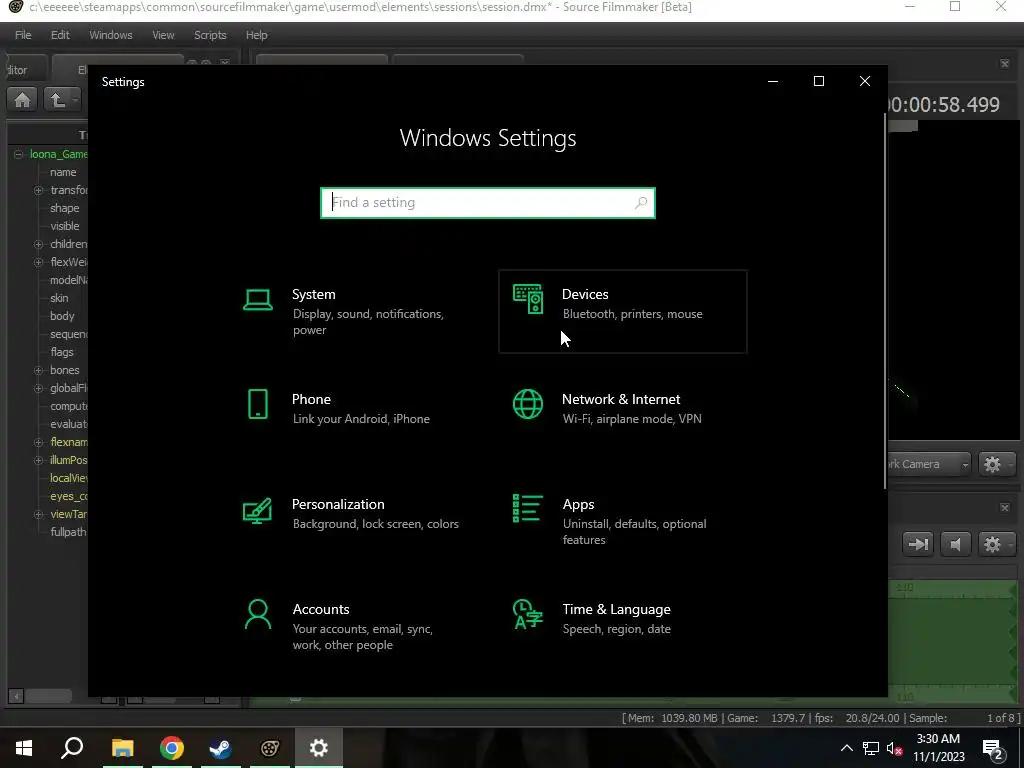Viewport: 1024px width, 768px height.
Task: Open Devices settings category
Action: point(622,312)
